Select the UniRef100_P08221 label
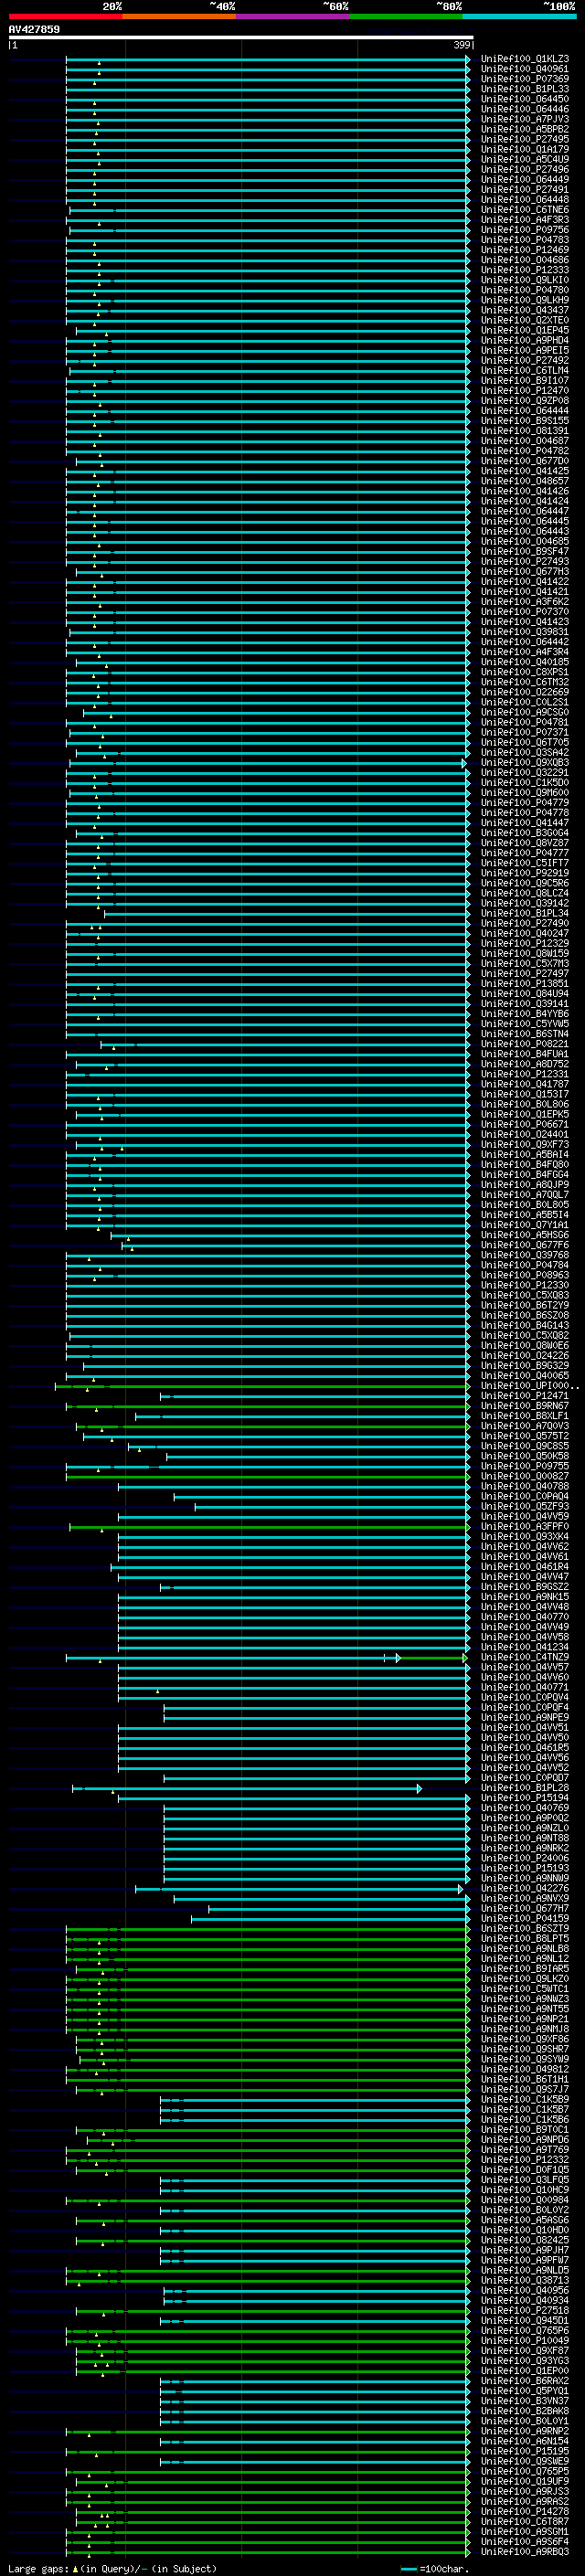 525,1044
